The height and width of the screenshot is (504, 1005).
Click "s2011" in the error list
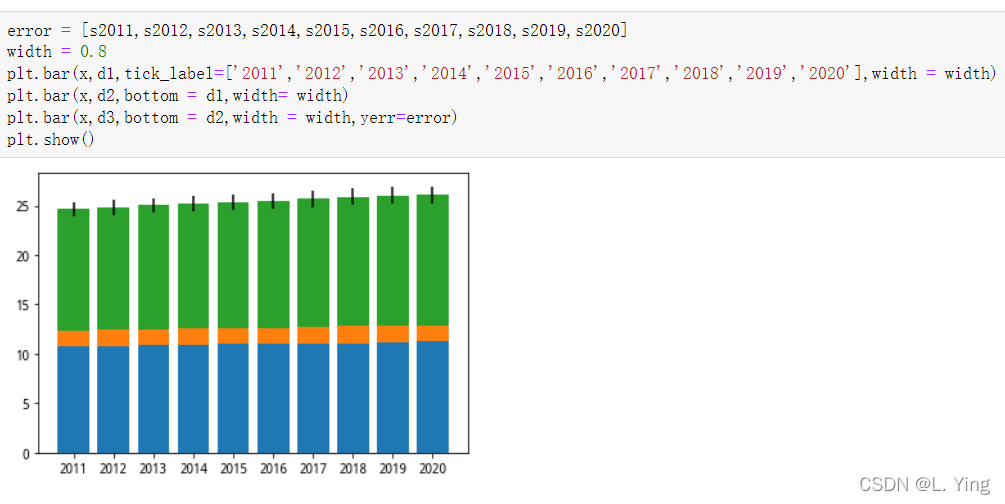(x=112, y=30)
